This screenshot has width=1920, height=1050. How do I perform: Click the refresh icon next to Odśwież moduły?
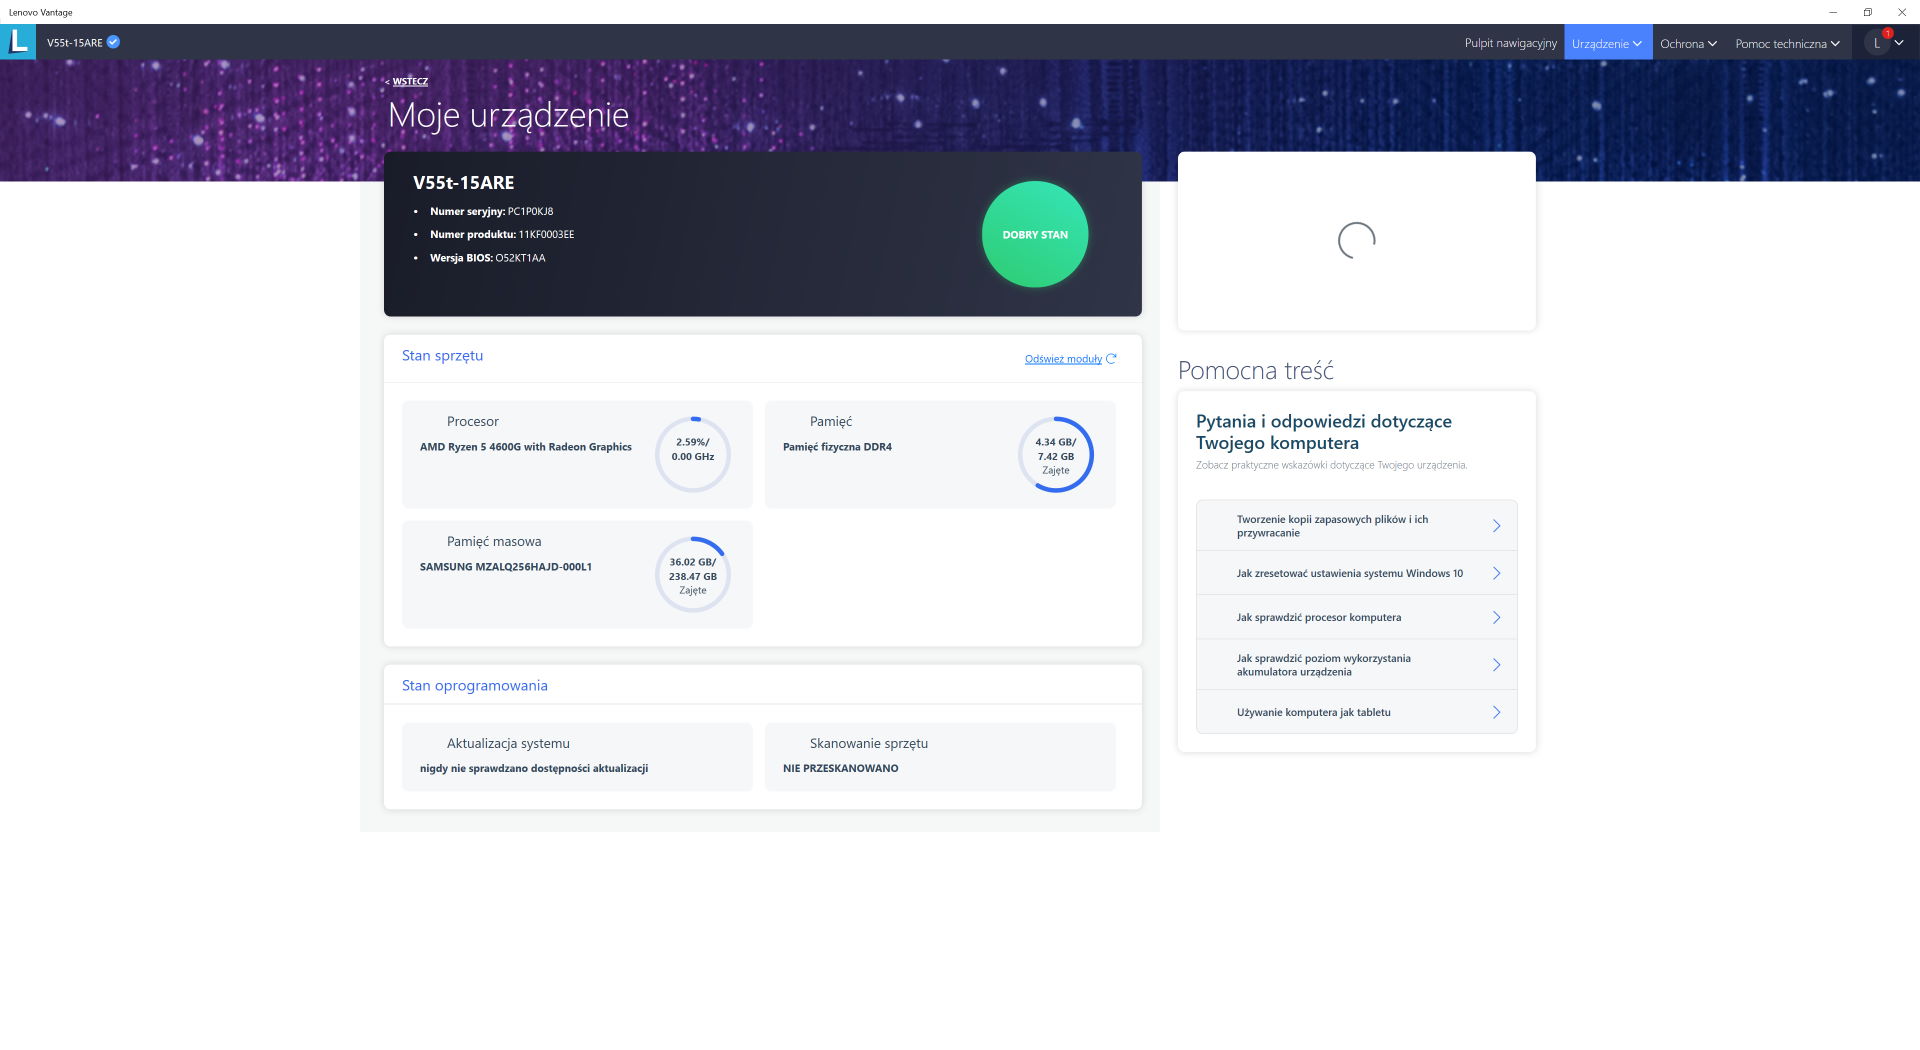(1111, 359)
